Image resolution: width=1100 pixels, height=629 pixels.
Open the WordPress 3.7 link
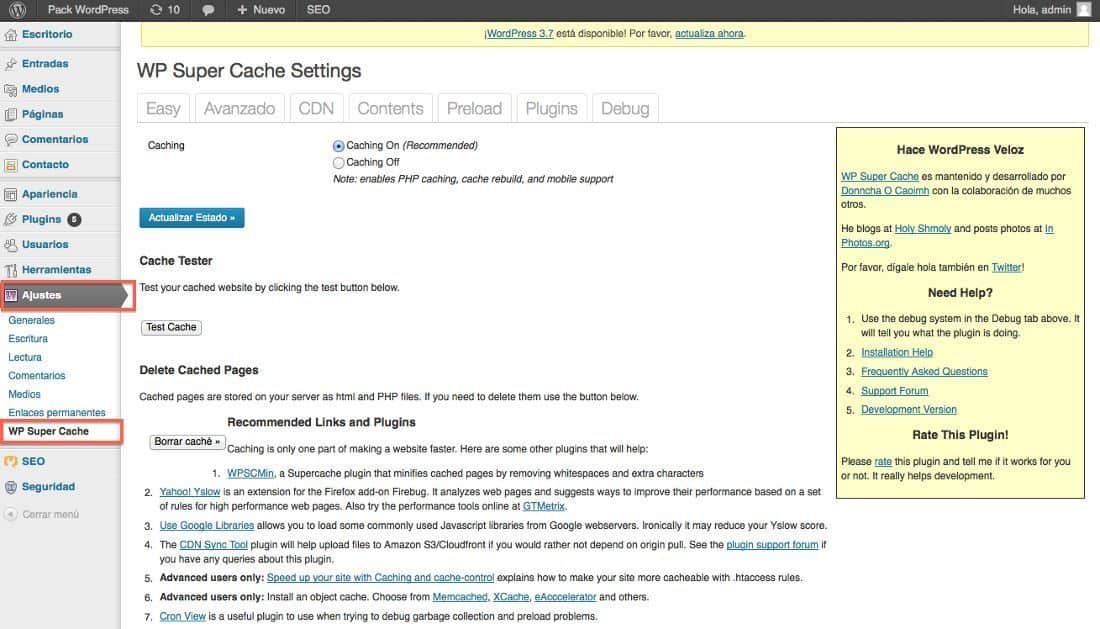click(519, 34)
